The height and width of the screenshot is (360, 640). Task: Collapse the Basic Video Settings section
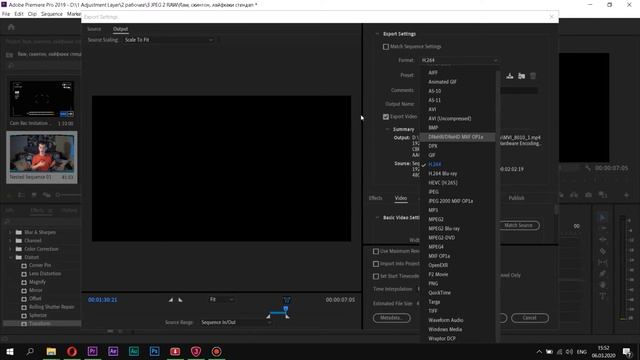377,218
